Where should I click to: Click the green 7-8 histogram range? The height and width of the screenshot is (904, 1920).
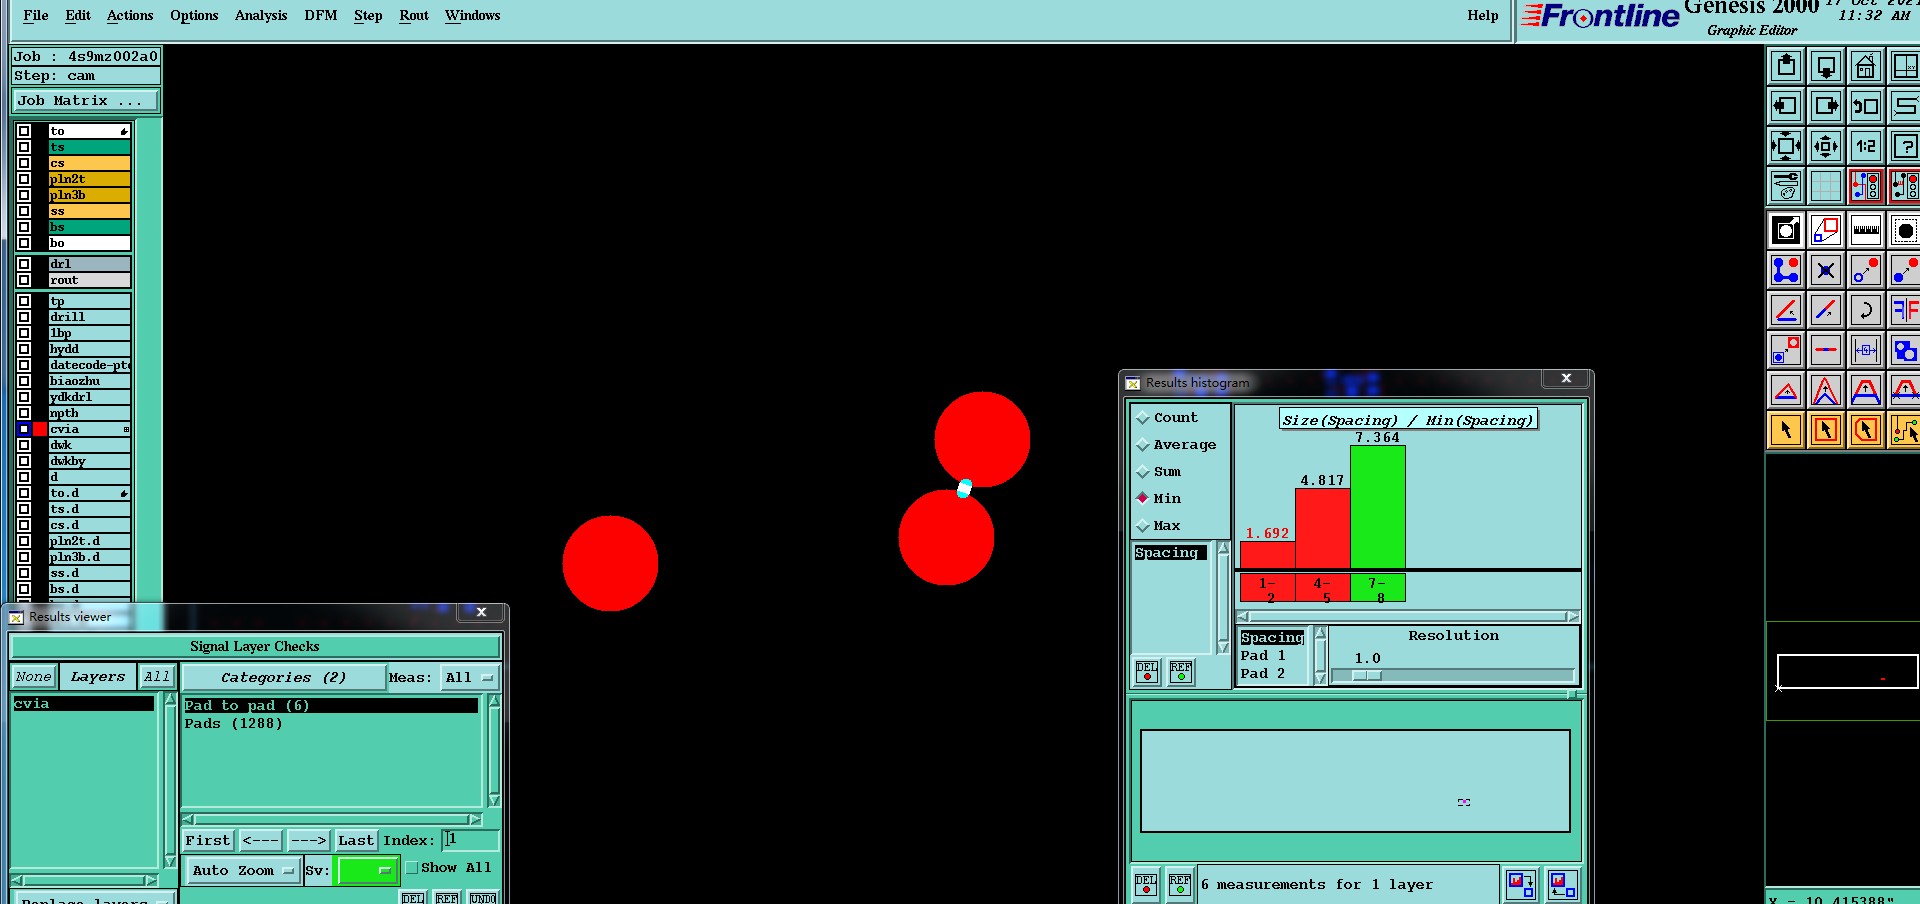point(1377,588)
